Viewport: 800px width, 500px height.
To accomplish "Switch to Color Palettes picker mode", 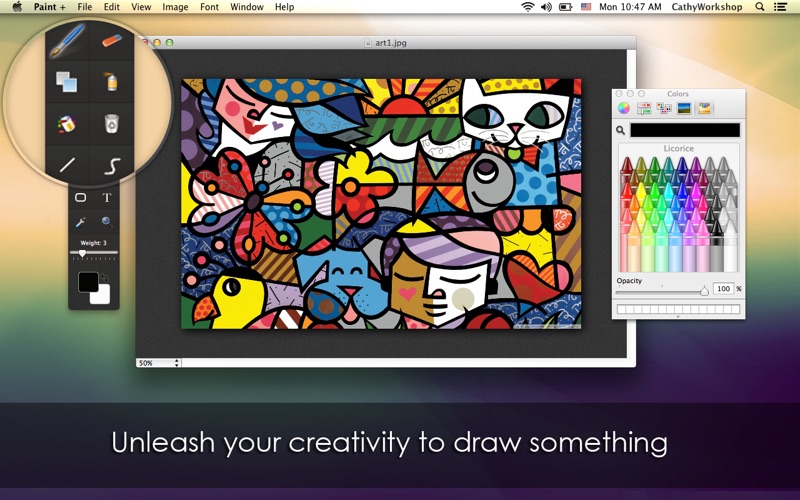I will [x=664, y=108].
